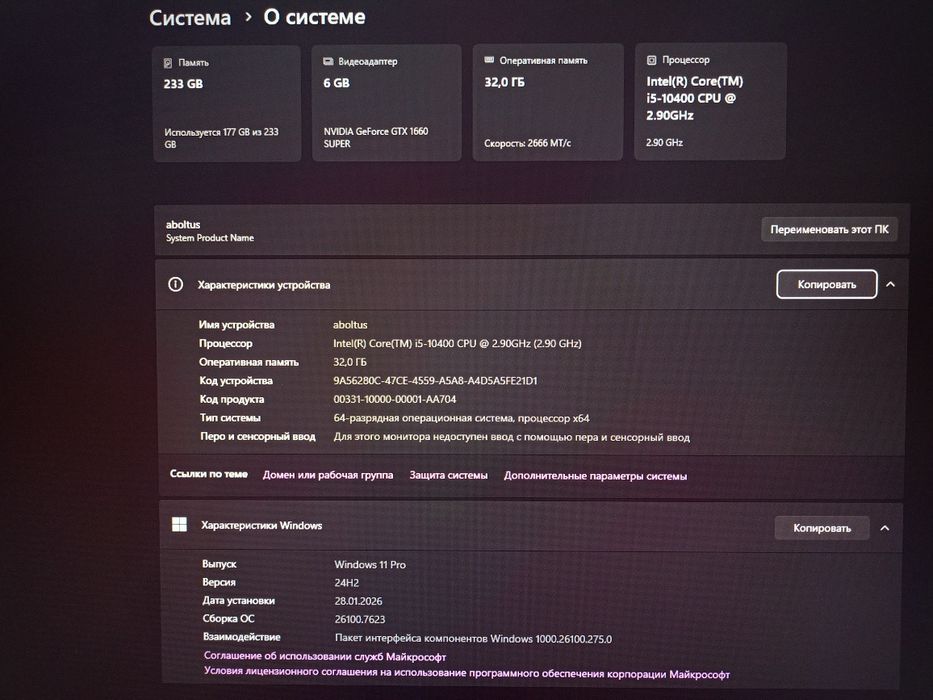The image size is (933, 700).
Task: Click Используется 177 GB из 233 GB text
Action: coord(221,138)
